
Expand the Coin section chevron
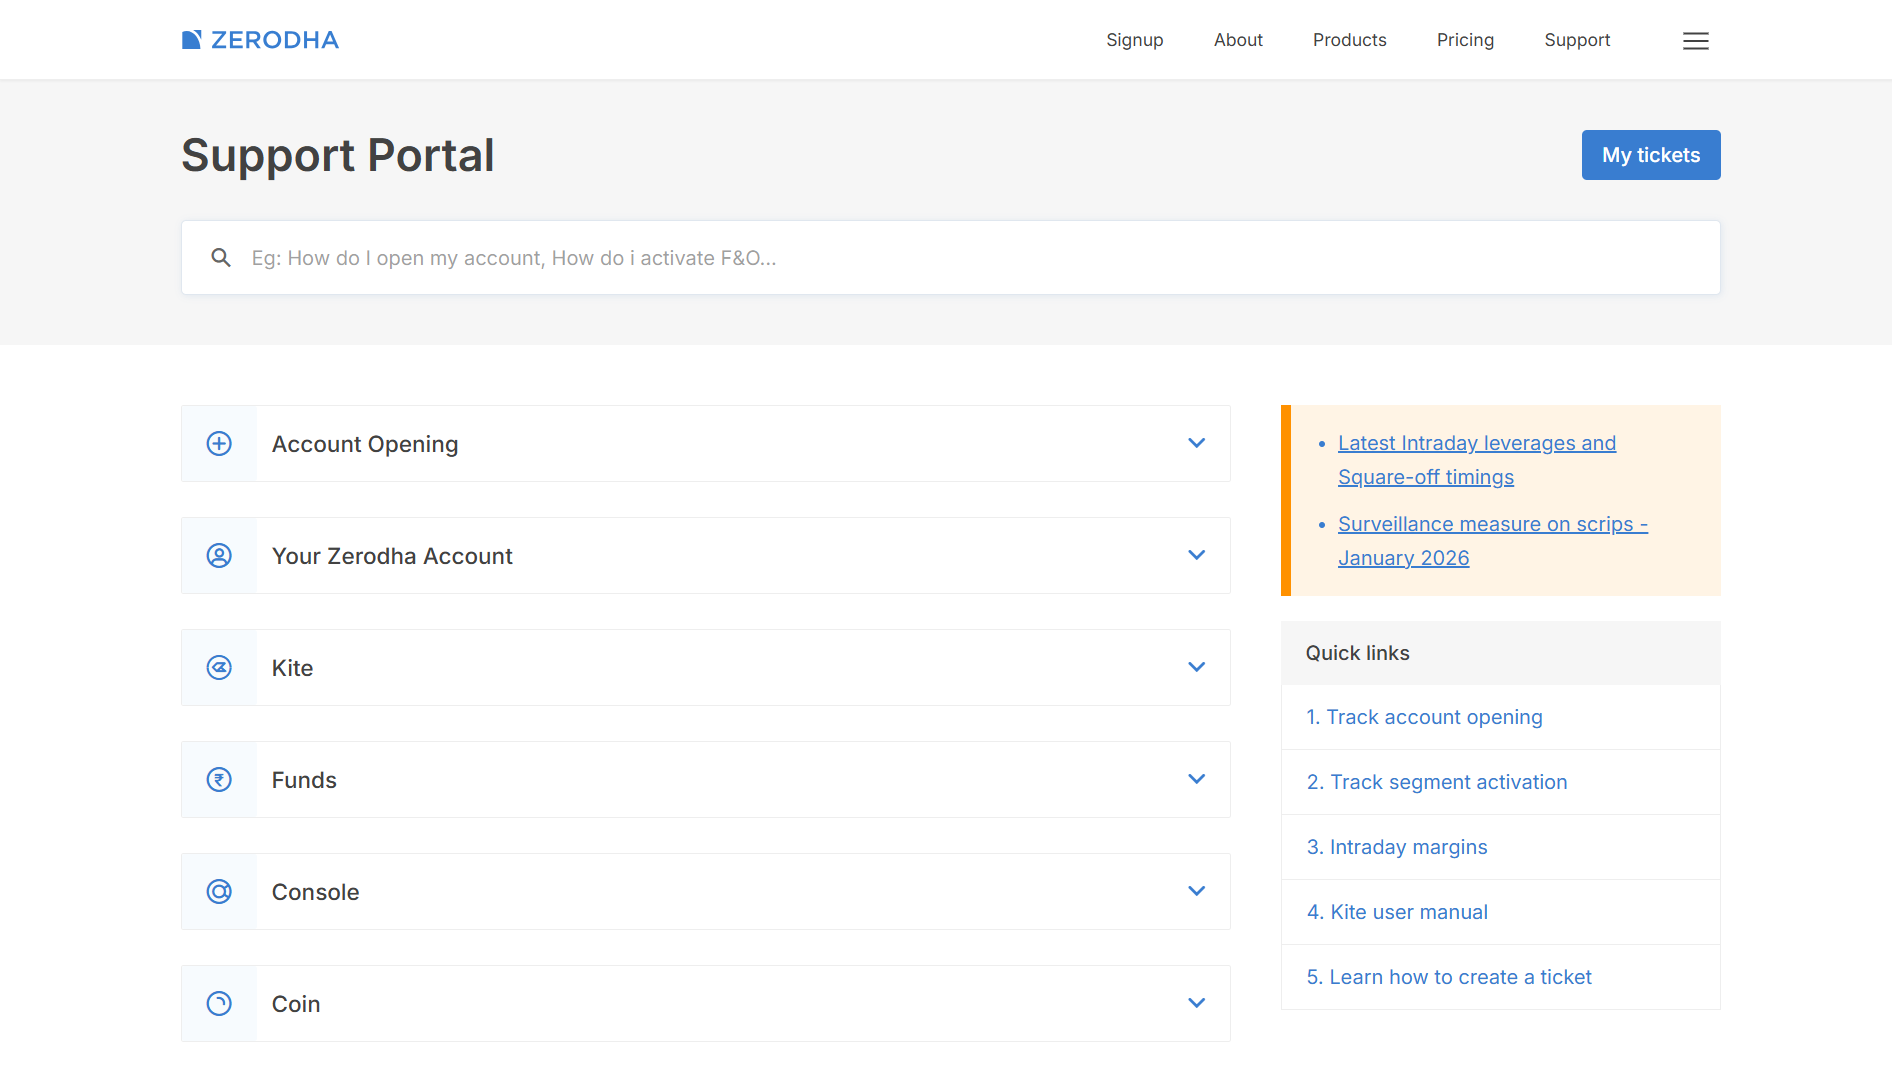(1196, 1003)
